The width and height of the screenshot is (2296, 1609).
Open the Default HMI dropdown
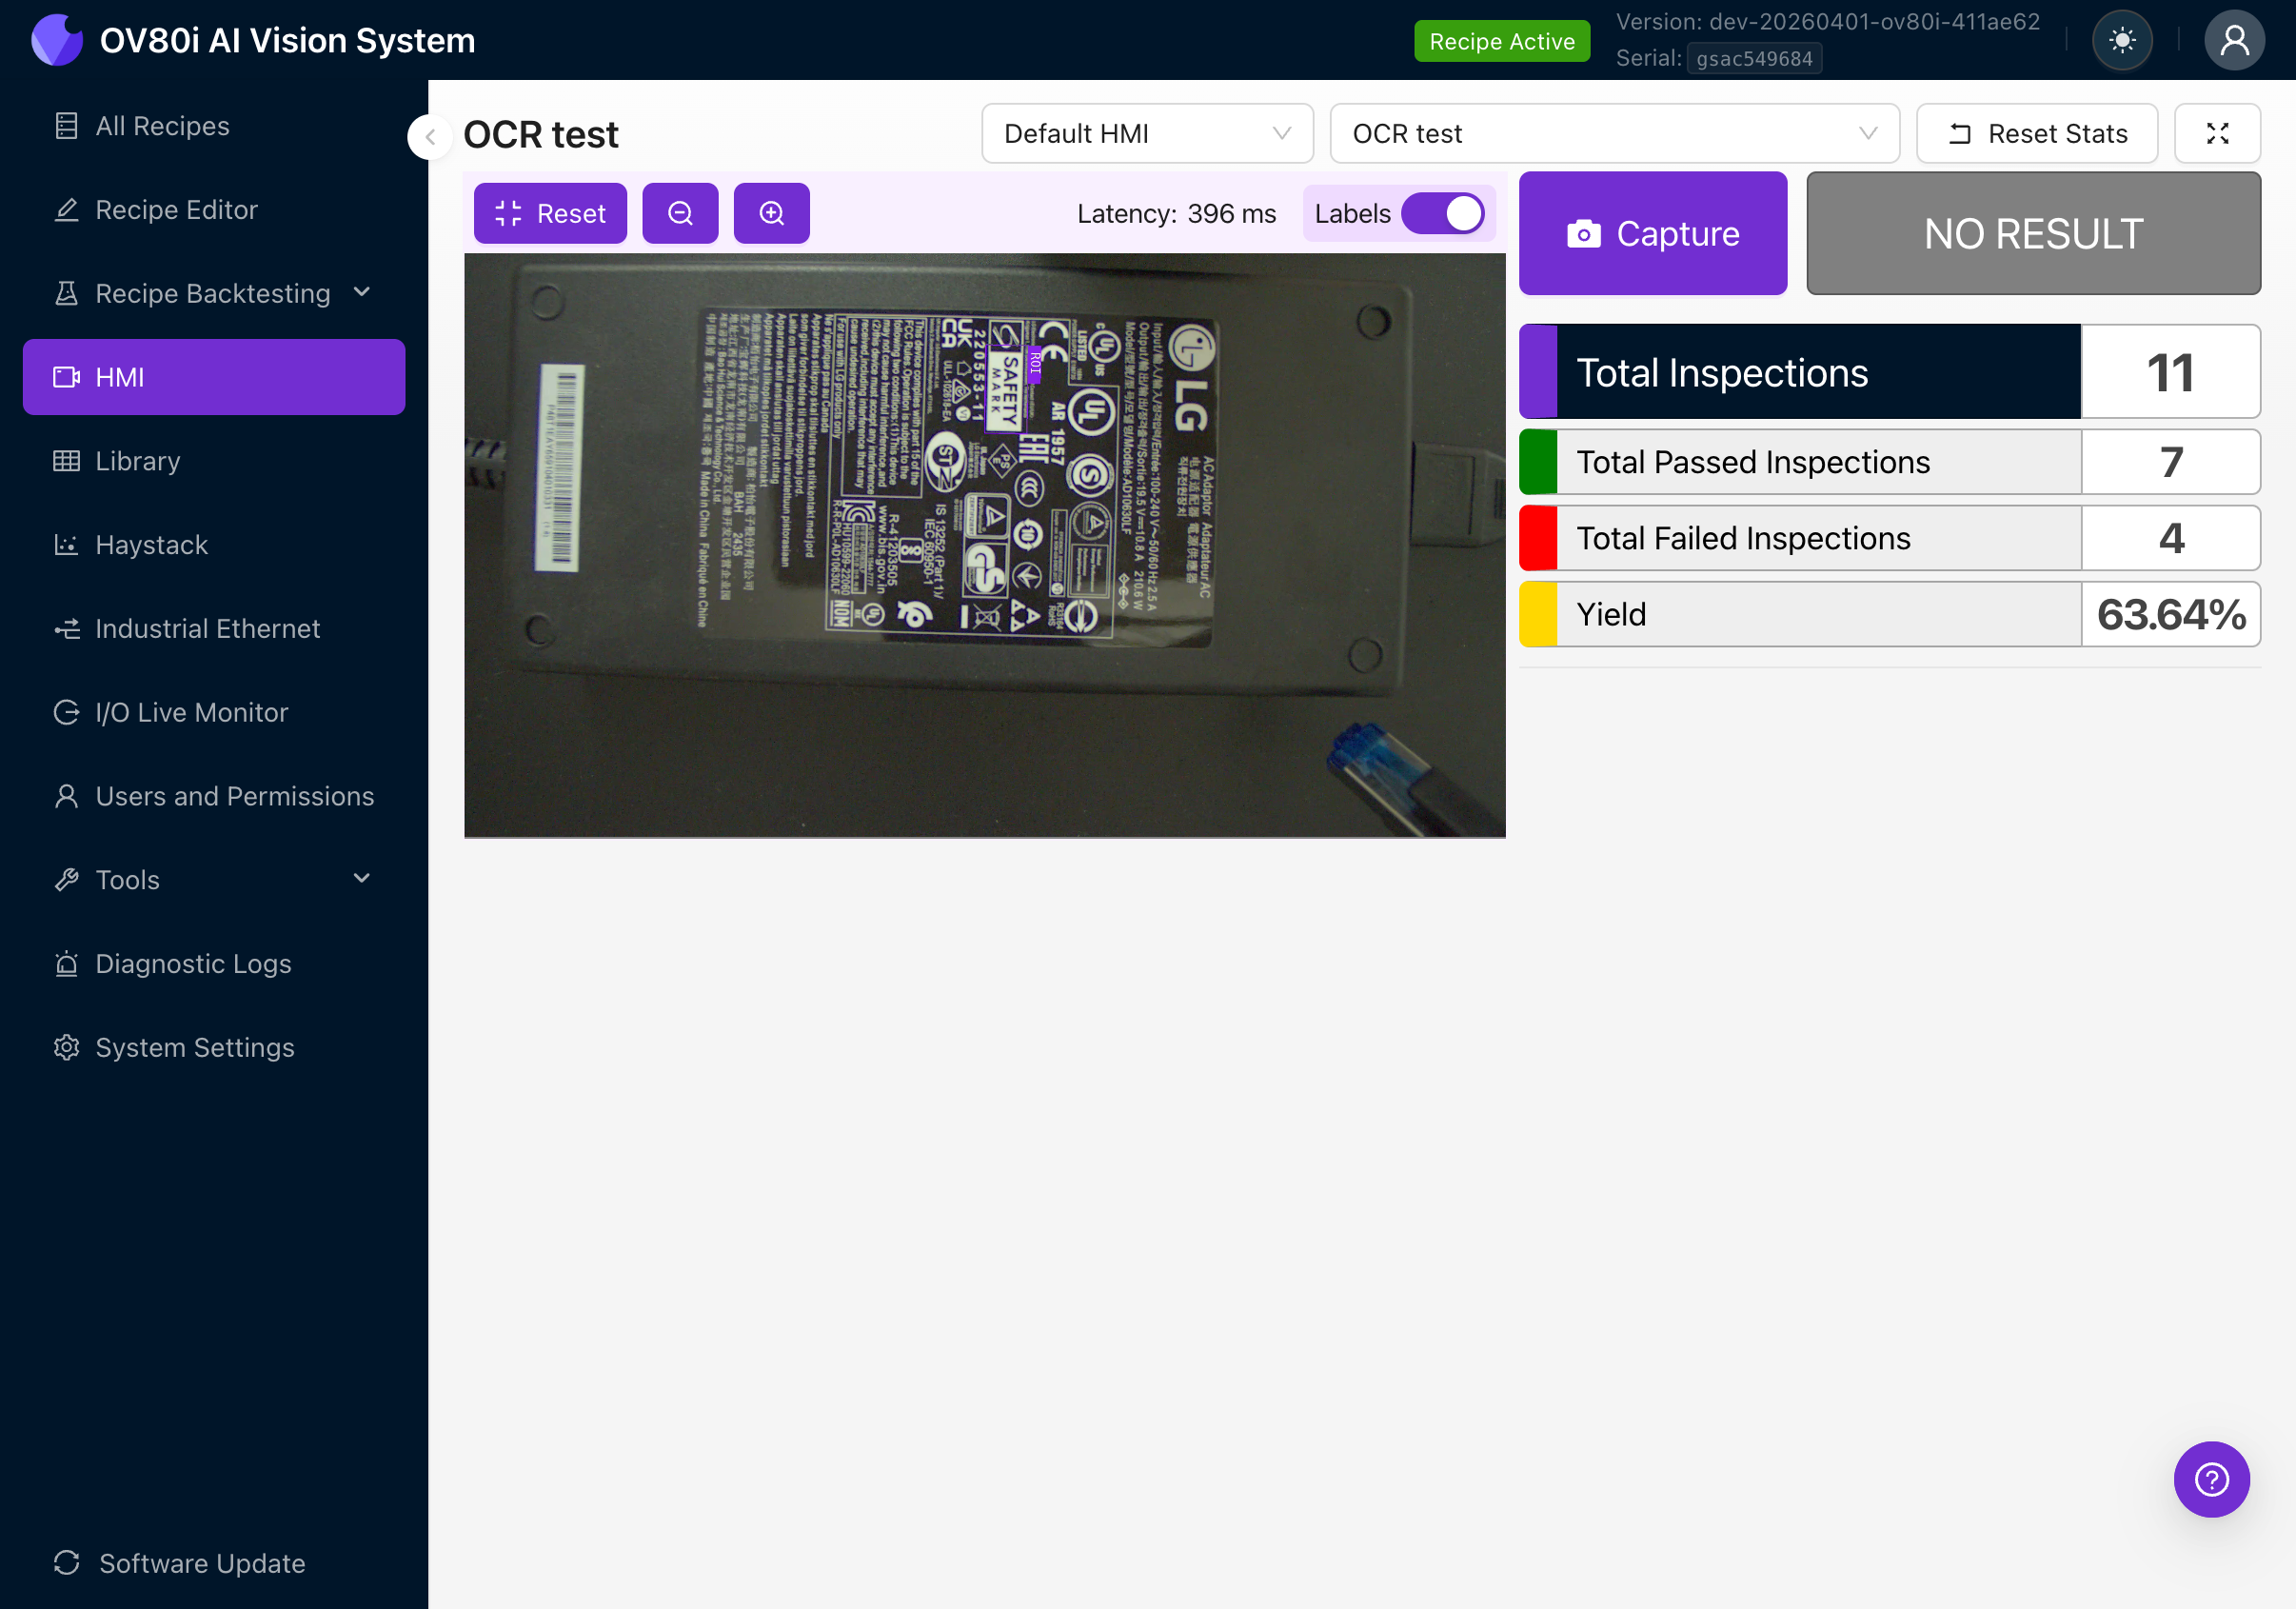click(1146, 133)
